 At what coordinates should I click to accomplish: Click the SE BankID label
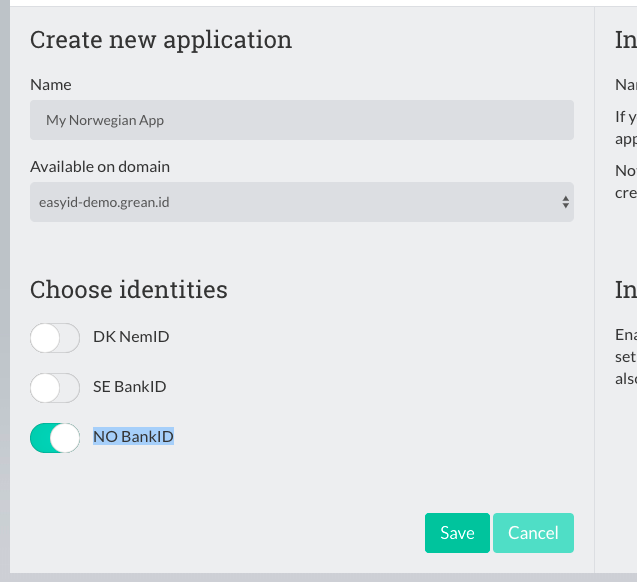[130, 387]
